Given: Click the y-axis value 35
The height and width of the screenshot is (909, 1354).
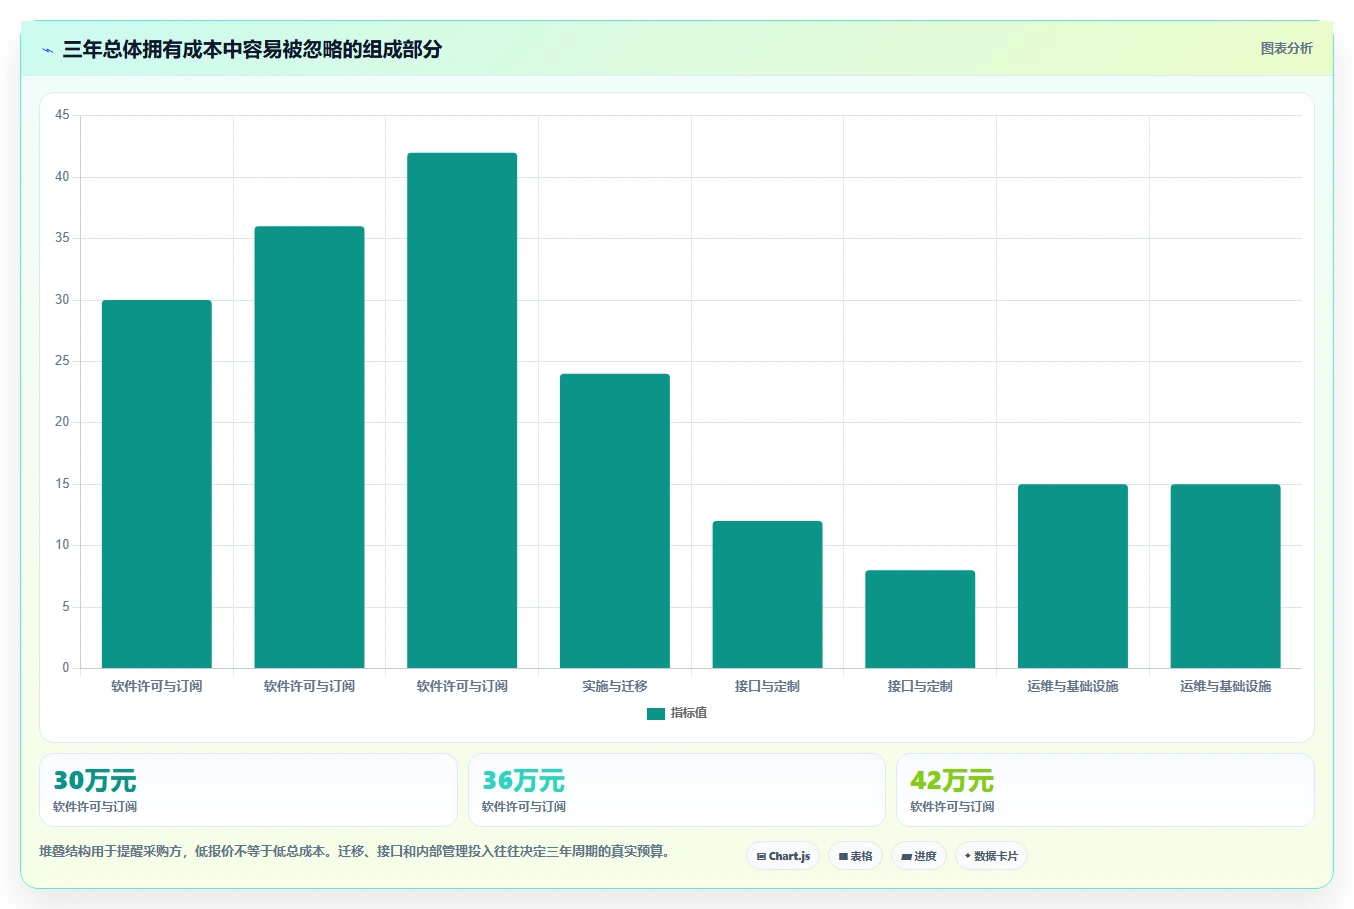Looking at the screenshot, I should (x=62, y=238).
